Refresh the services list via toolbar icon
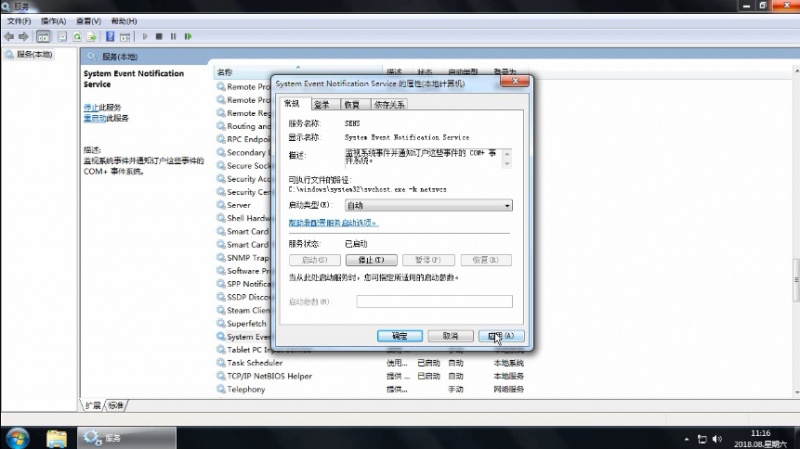The width and height of the screenshot is (800, 449). point(77,37)
